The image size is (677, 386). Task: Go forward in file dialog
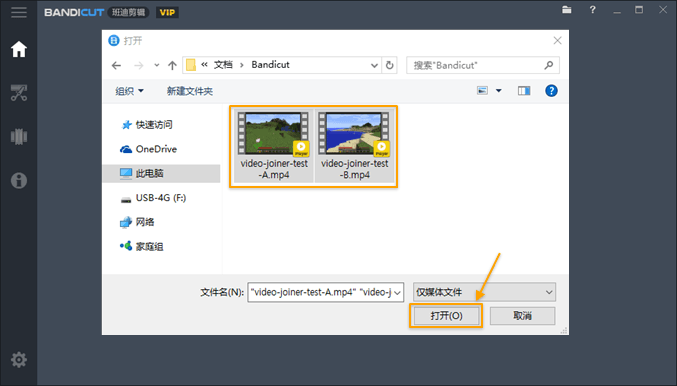pos(139,65)
